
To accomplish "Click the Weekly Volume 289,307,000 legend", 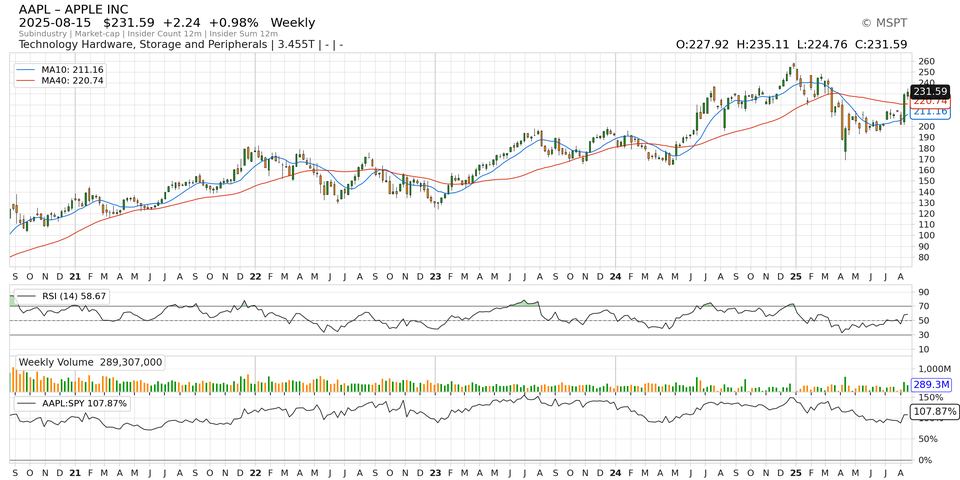I will (x=90, y=362).
